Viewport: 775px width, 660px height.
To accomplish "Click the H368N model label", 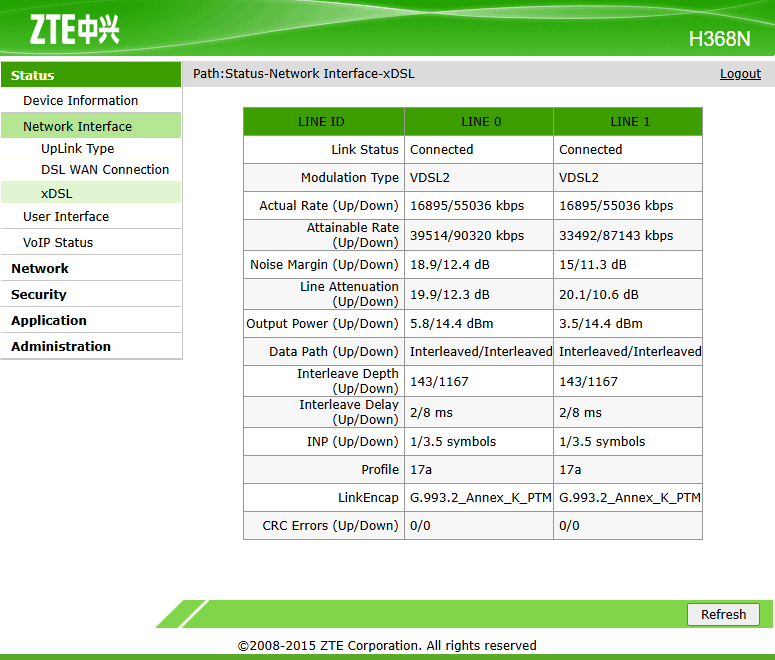I will click(x=720, y=39).
